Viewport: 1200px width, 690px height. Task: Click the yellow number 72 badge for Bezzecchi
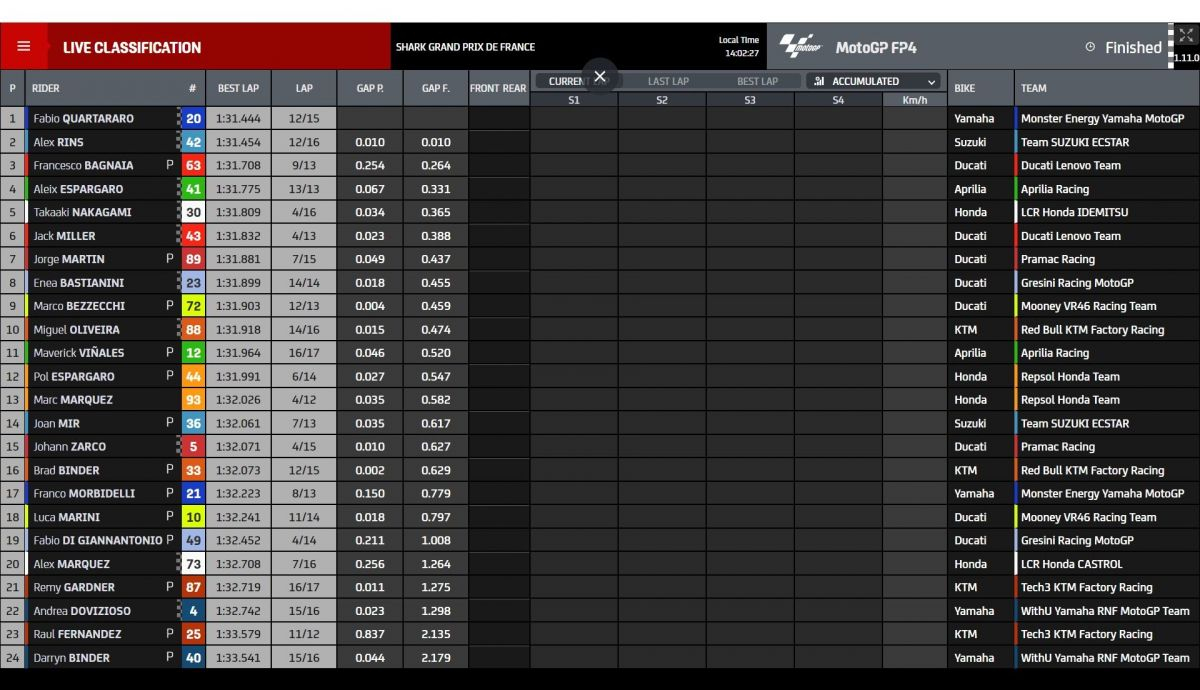[x=193, y=306]
